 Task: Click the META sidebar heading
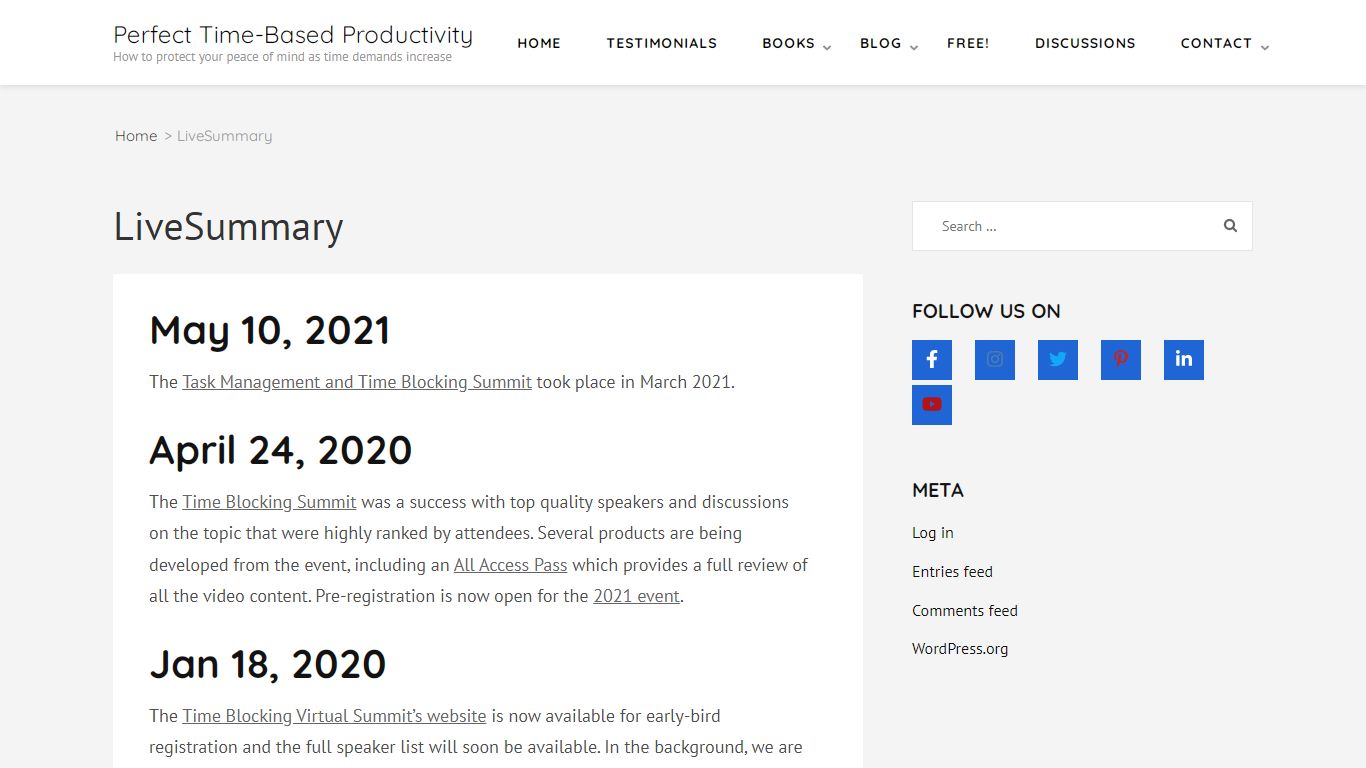[x=938, y=490]
